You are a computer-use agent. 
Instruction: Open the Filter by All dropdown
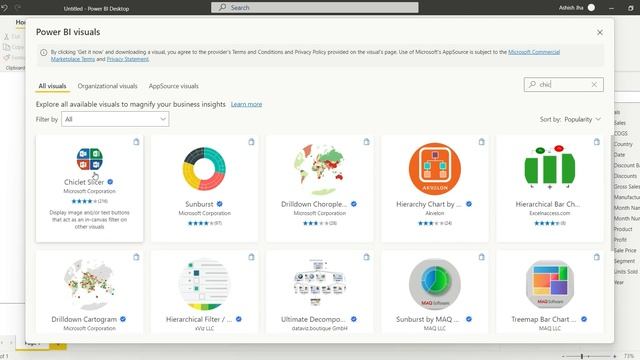tap(115, 119)
